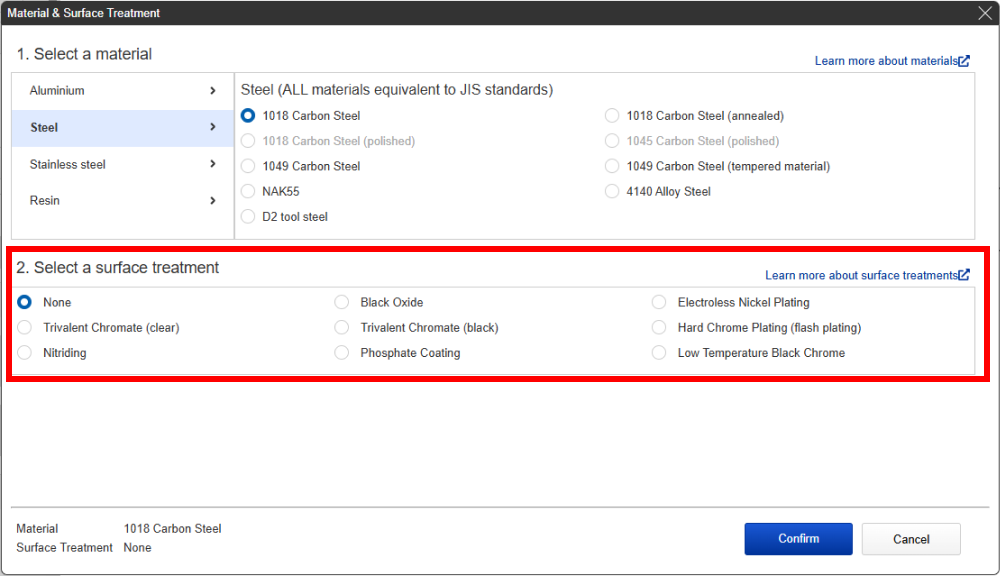The height and width of the screenshot is (578, 1000).
Task: Select Electroless Nickel Plating treatment
Action: 659,302
